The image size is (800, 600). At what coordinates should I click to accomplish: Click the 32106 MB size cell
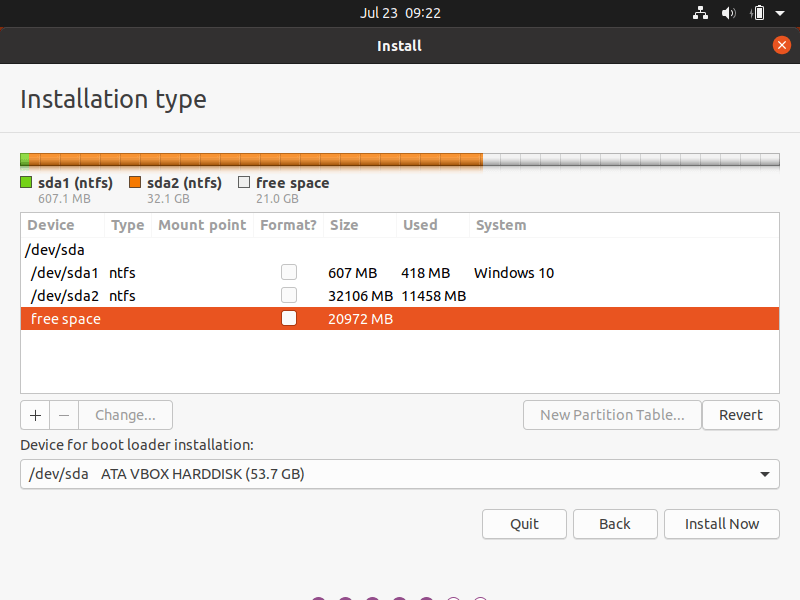pos(360,296)
